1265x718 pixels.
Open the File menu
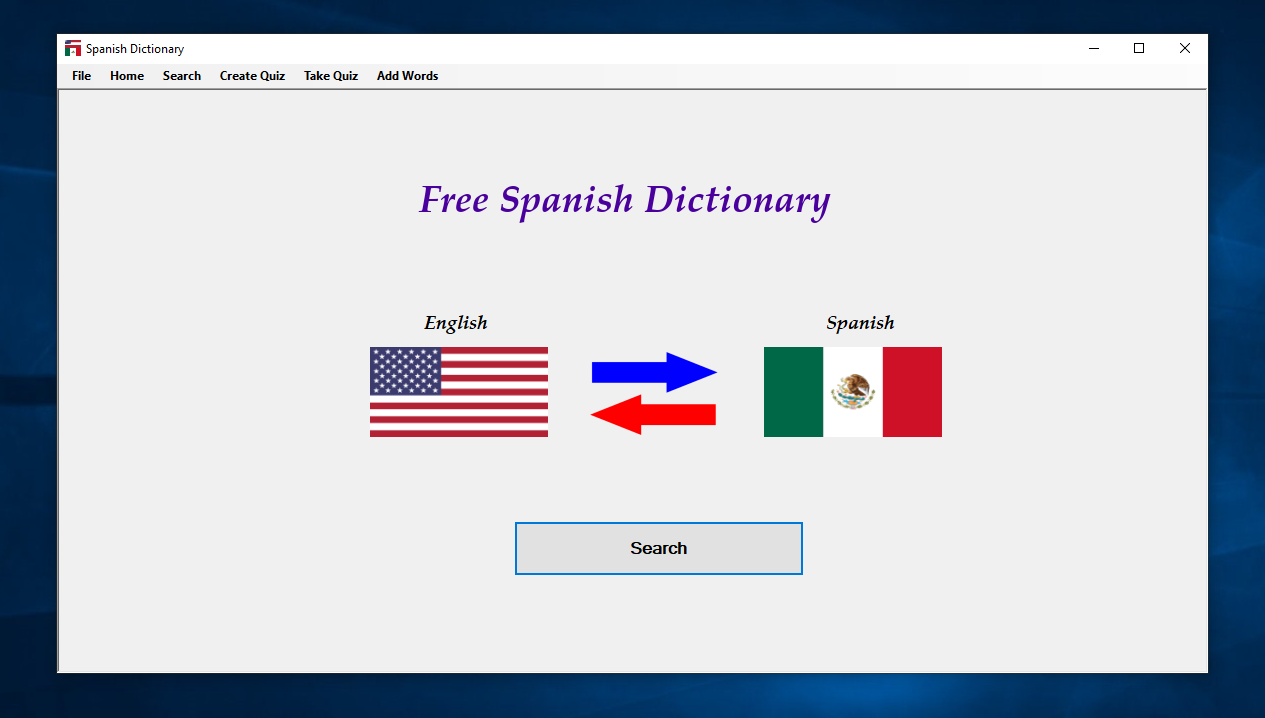pos(81,76)
